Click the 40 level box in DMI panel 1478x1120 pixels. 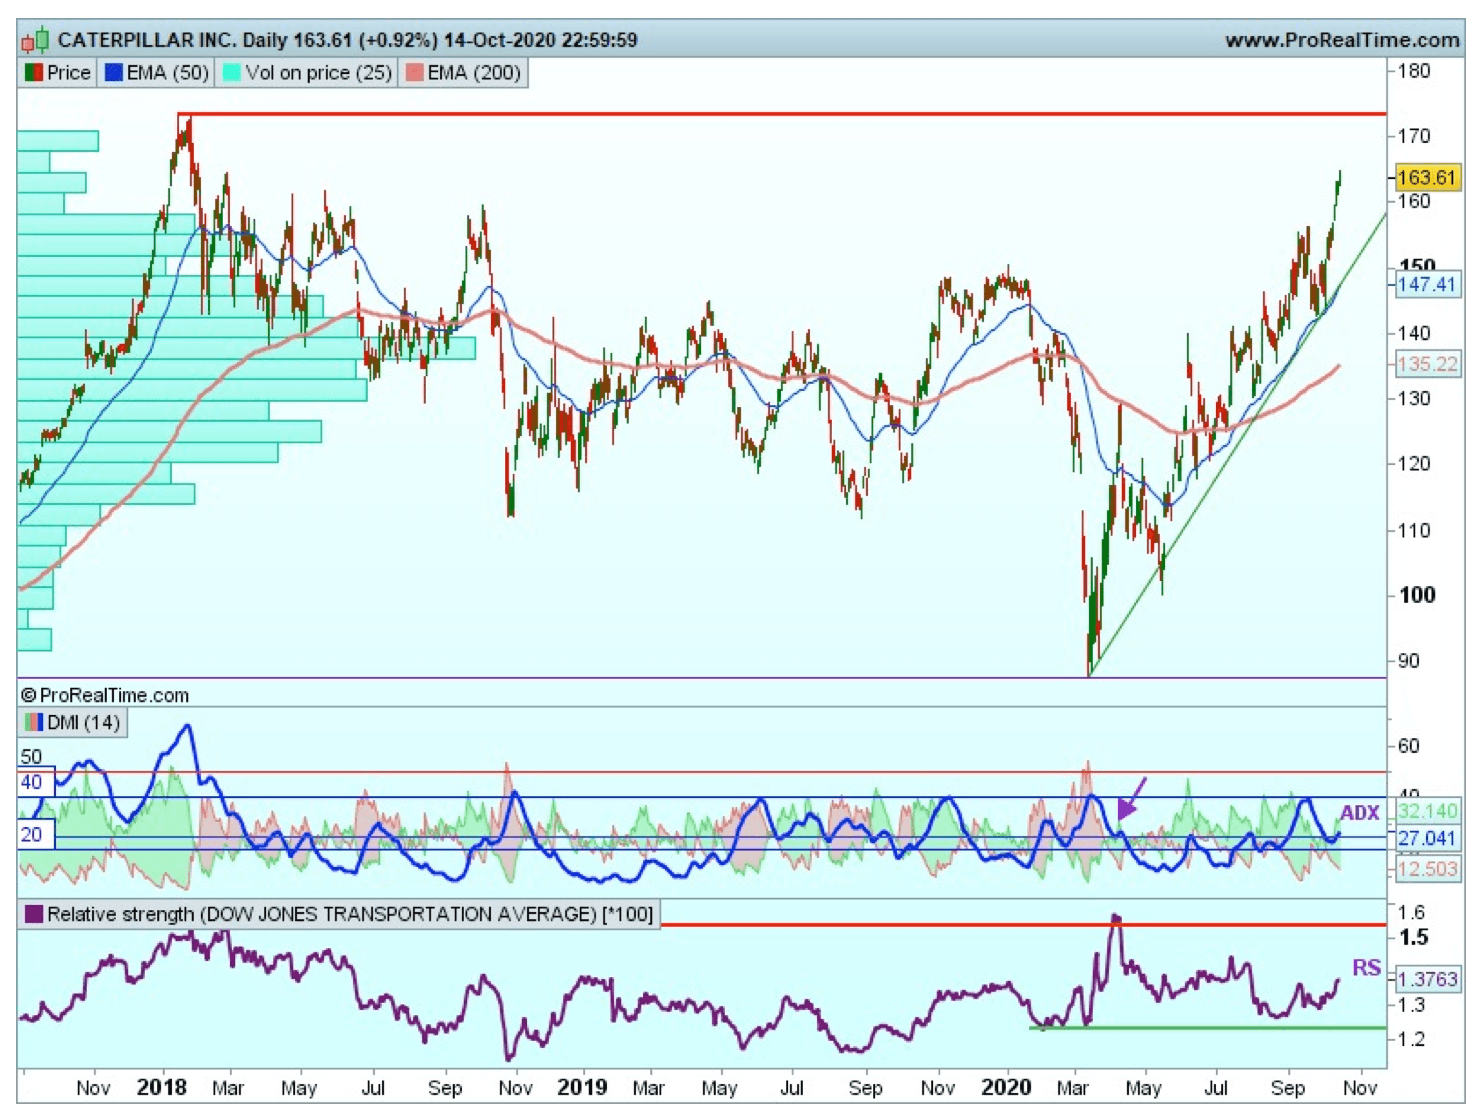point(34,783)
